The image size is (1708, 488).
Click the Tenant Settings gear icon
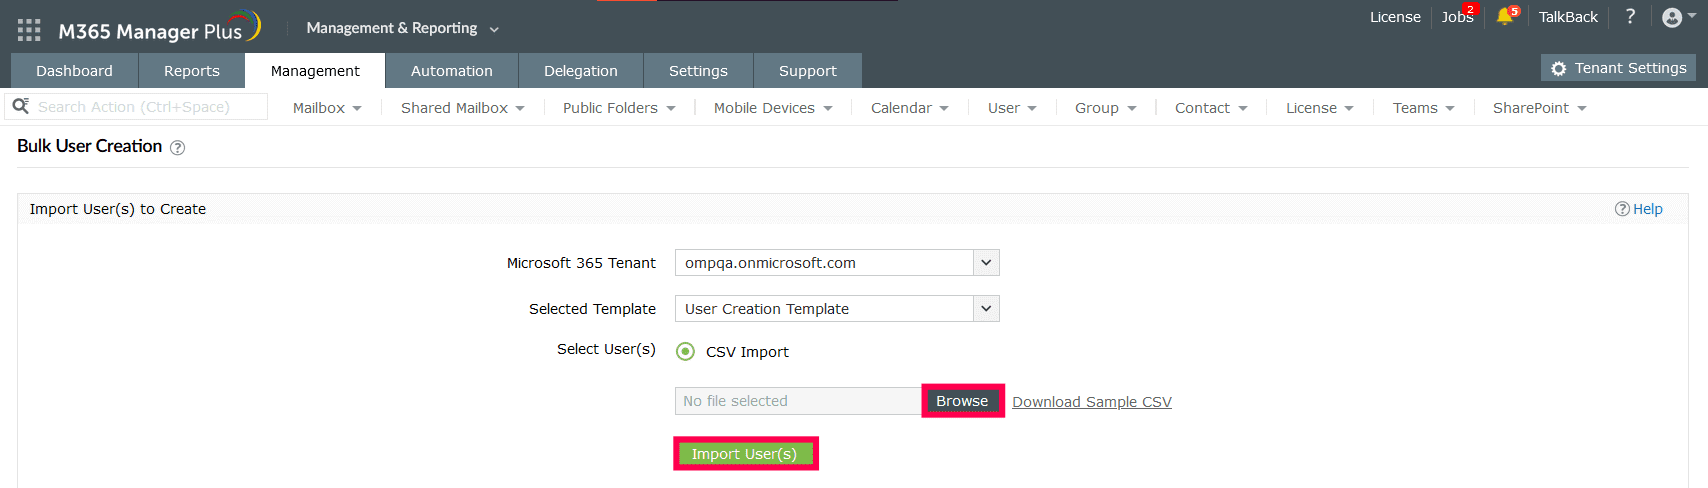pos(1558,69)
